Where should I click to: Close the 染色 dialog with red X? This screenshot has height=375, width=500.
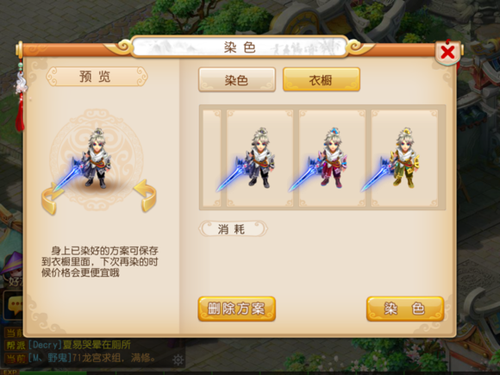447,52
